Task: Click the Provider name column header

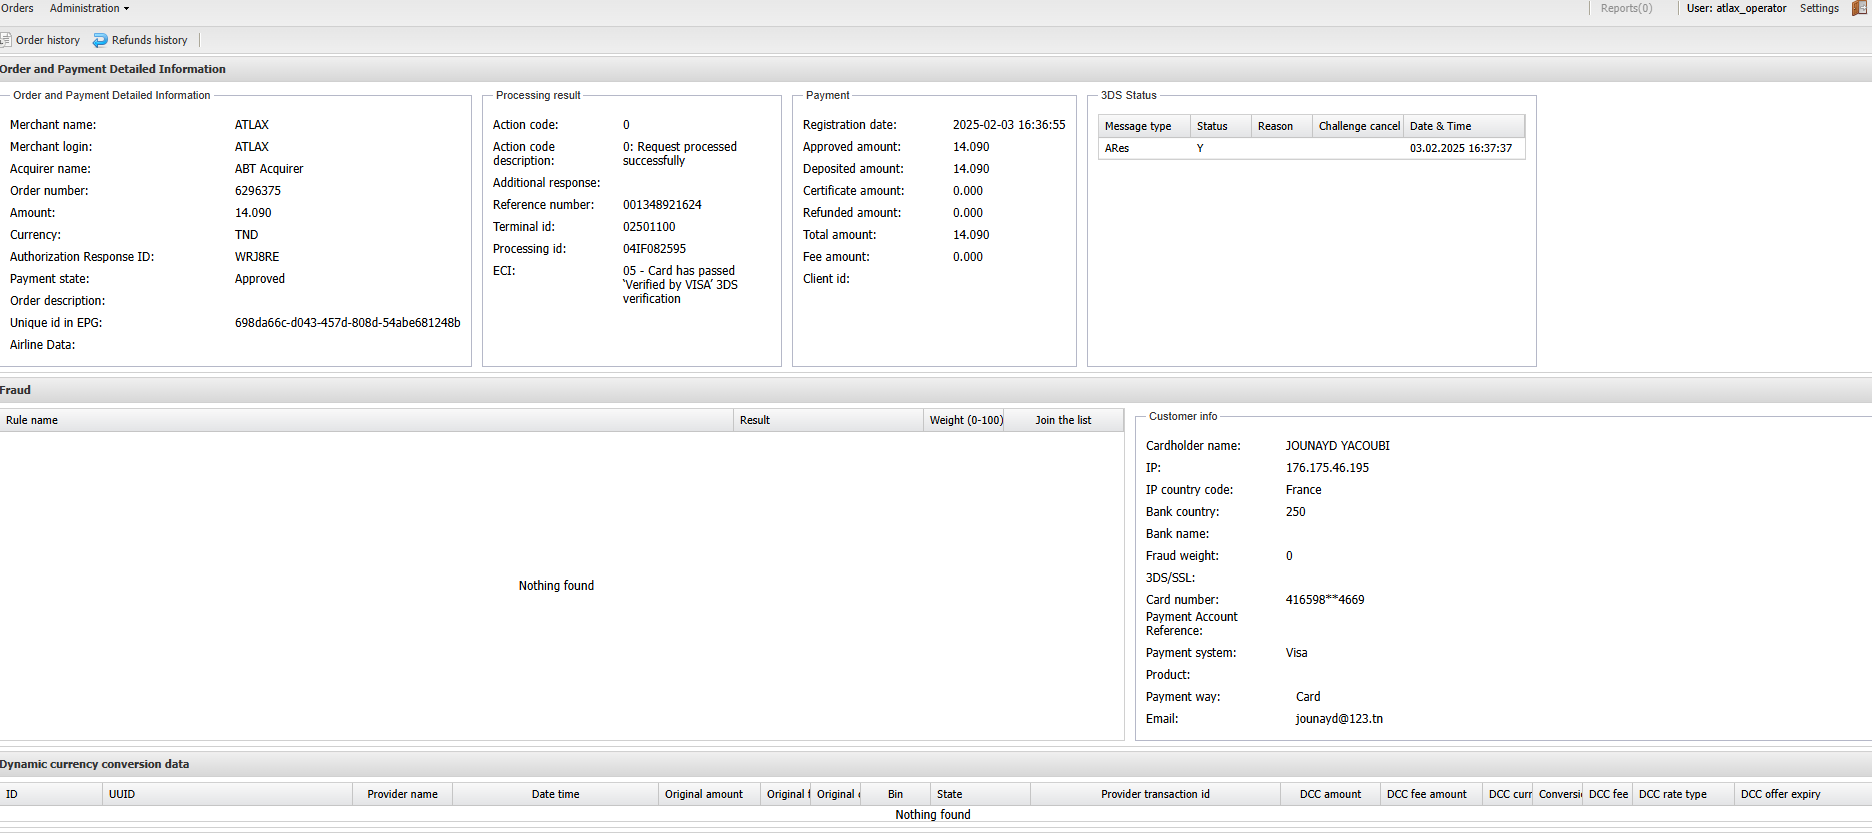Action: tap(402, 794)
